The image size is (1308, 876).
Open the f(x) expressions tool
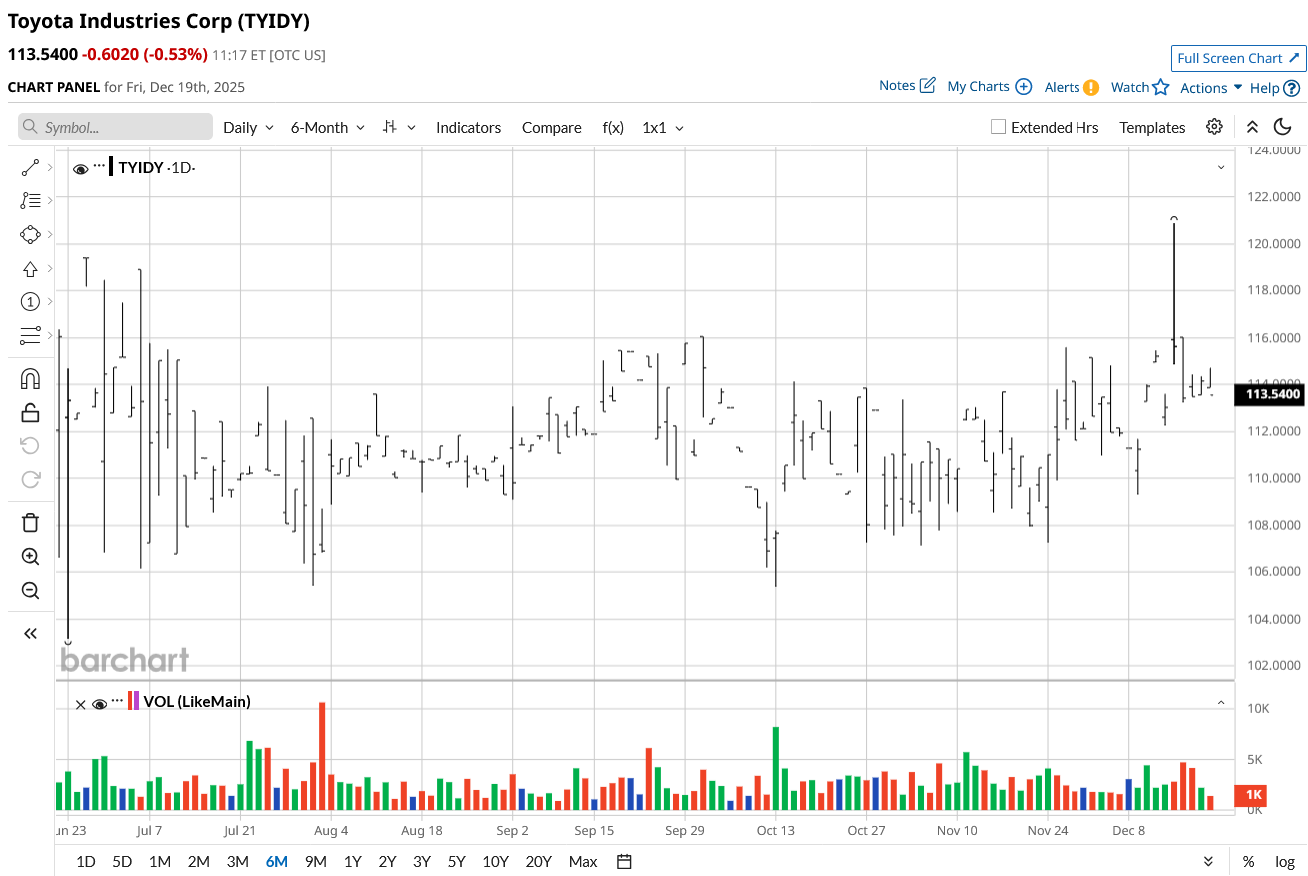(x=613, y=128)
